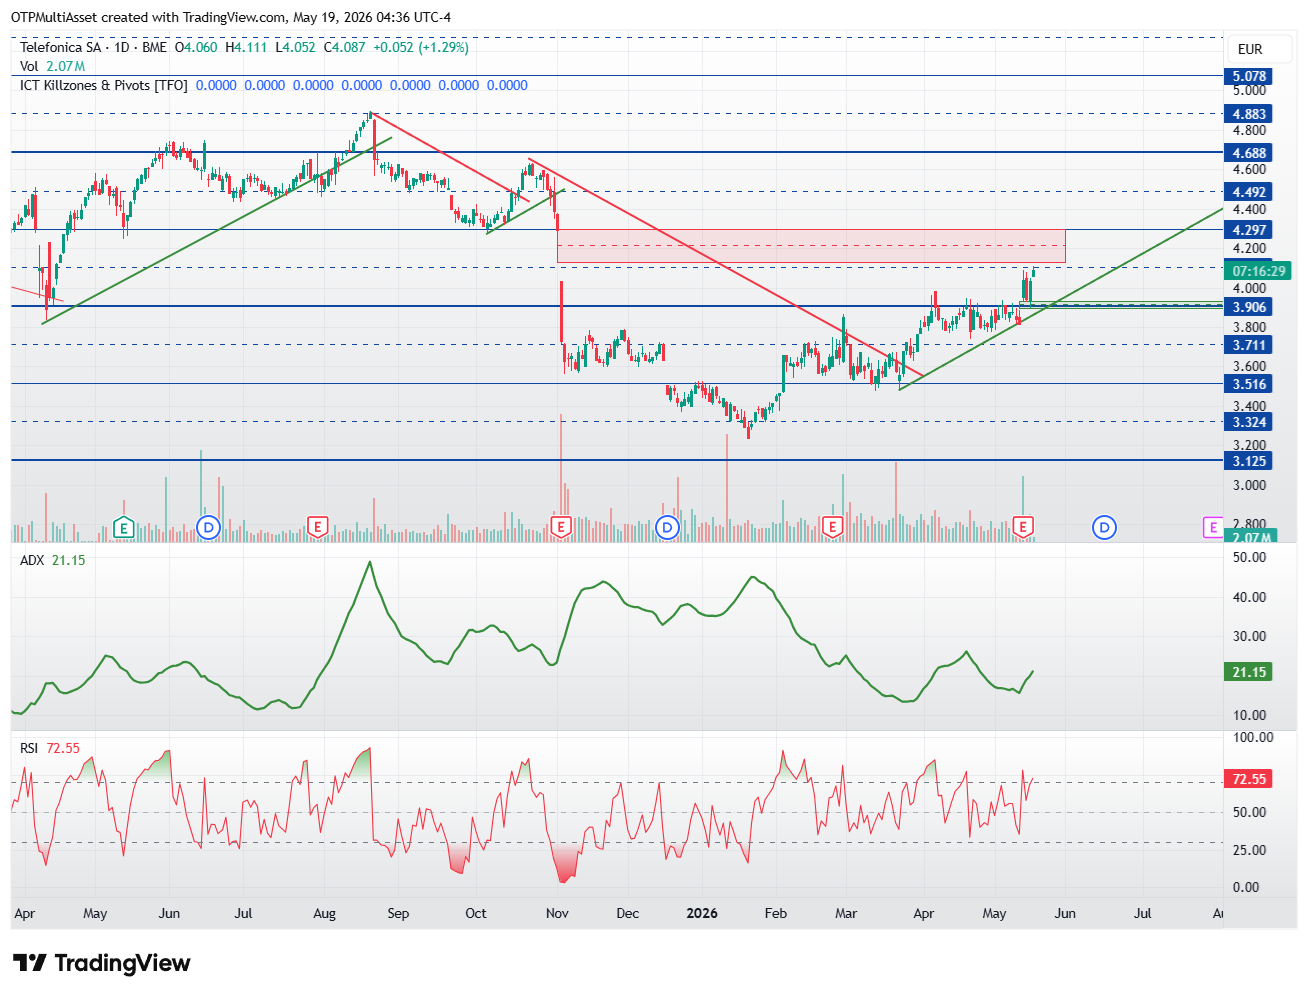Click the 100.00 level on the RSI scale
Viewport: 1308px width, 997px height.
[x=1253, y=737]
